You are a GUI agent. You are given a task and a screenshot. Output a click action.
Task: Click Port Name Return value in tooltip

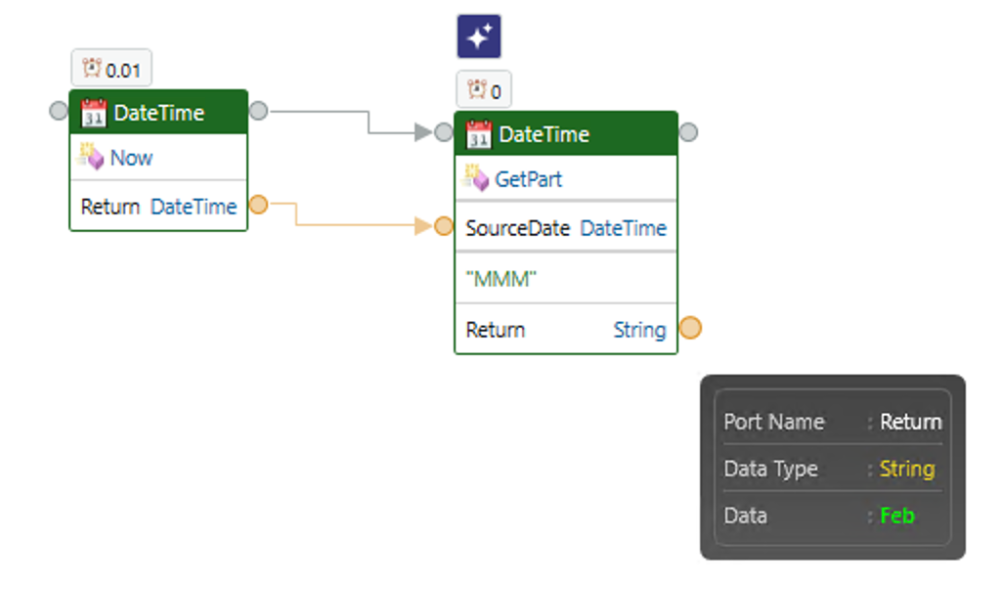(x=911, y=422)
